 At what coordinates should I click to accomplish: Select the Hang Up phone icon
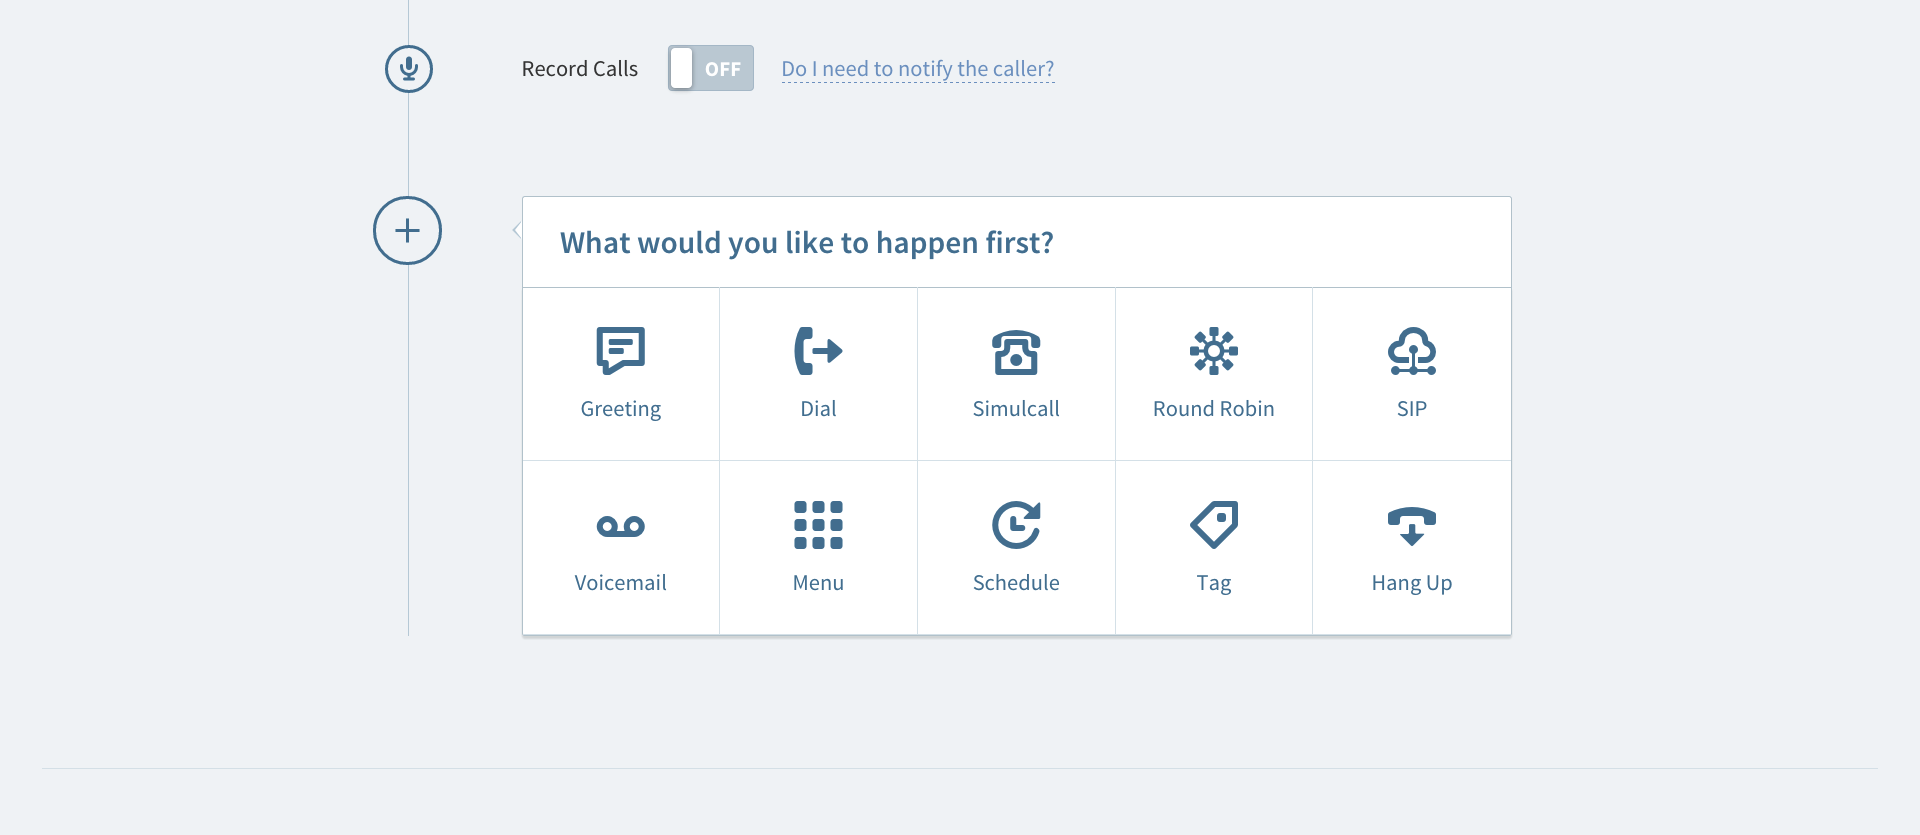click(x=1411, y=525)
